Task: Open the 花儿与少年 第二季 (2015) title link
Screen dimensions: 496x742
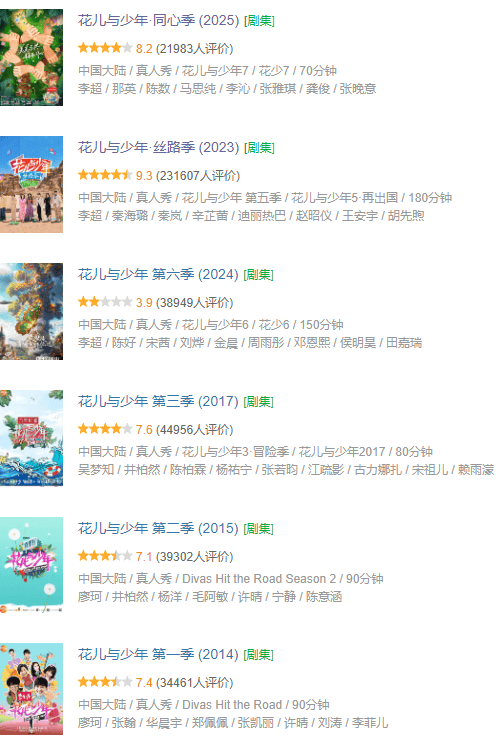Action: point(158,528)
